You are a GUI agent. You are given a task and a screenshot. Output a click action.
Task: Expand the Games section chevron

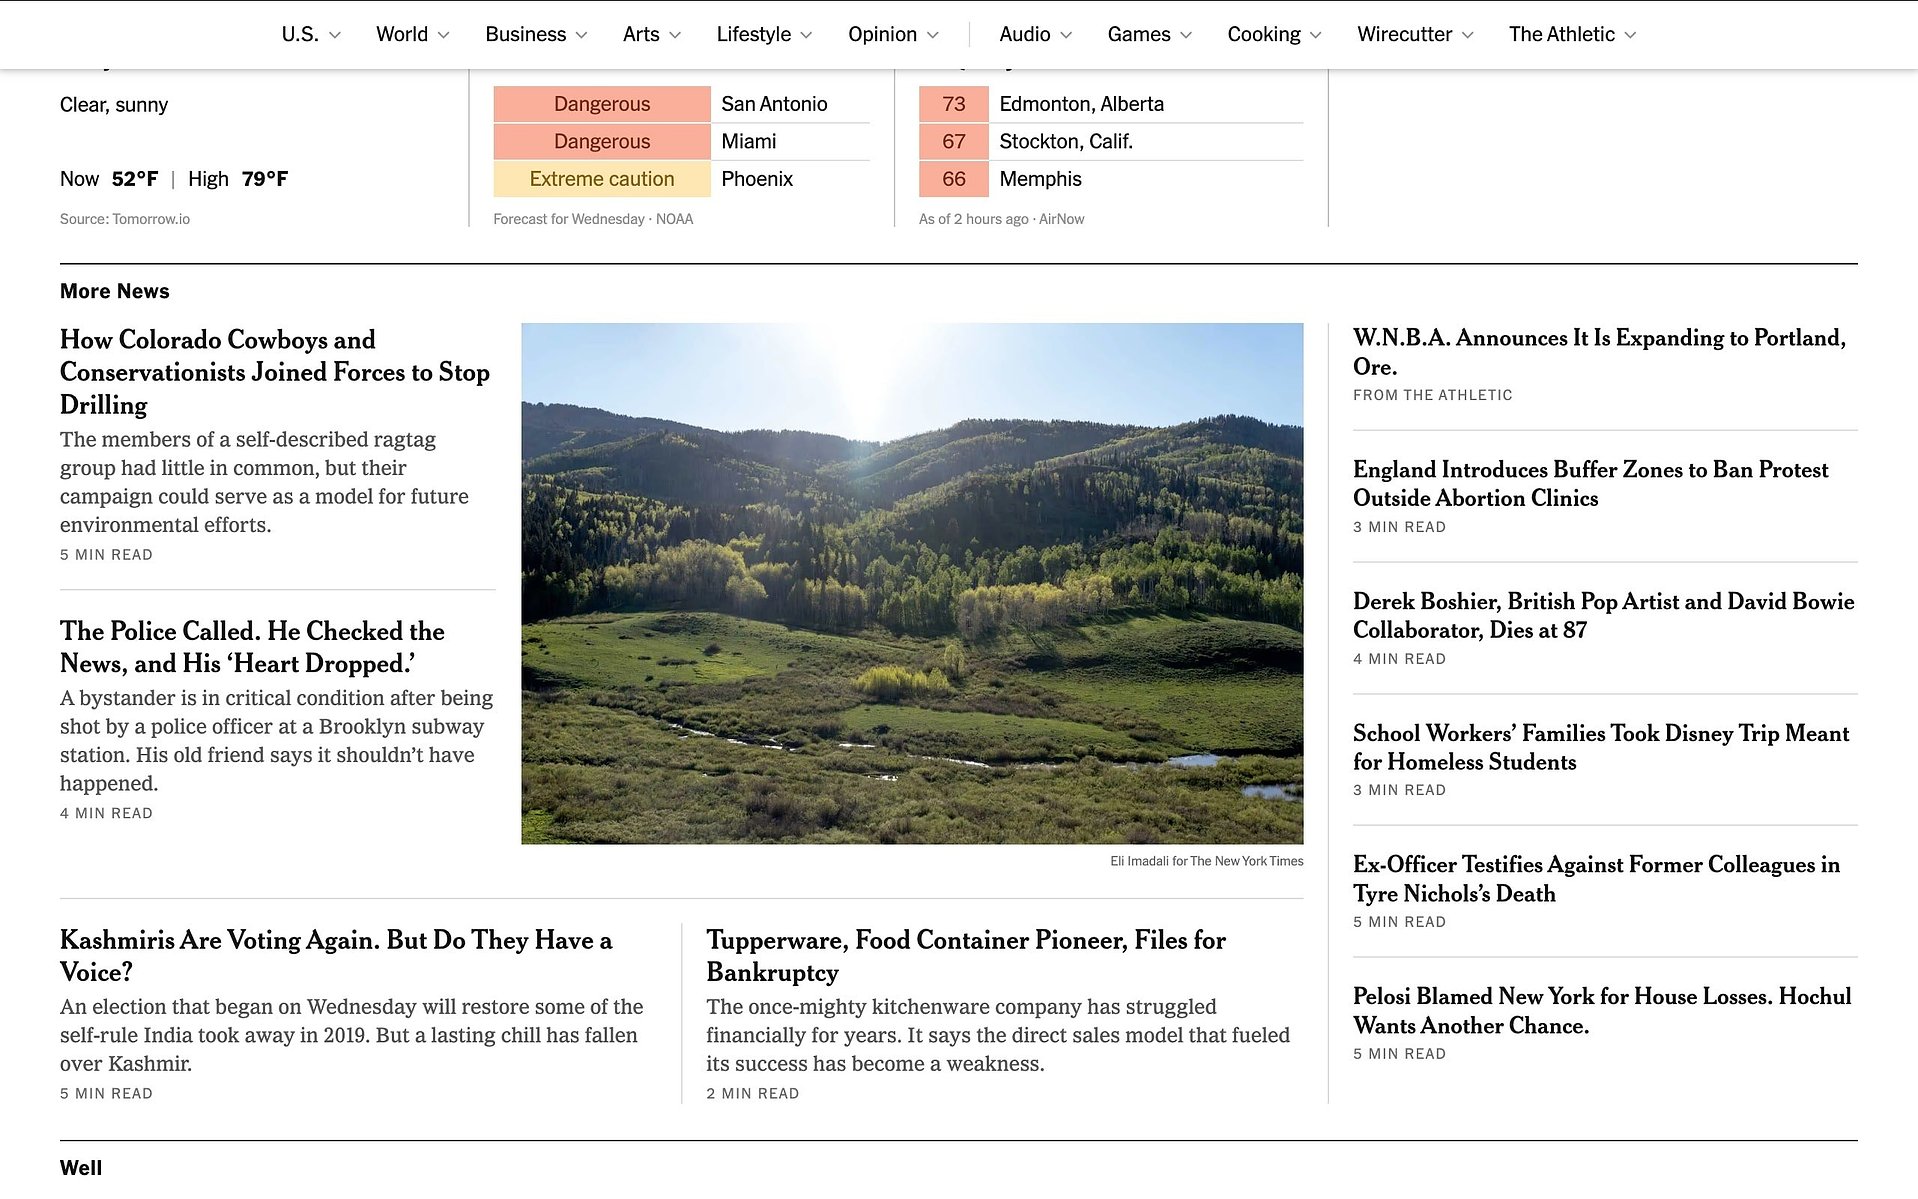pyautogui.click(x=1186, y=35)
